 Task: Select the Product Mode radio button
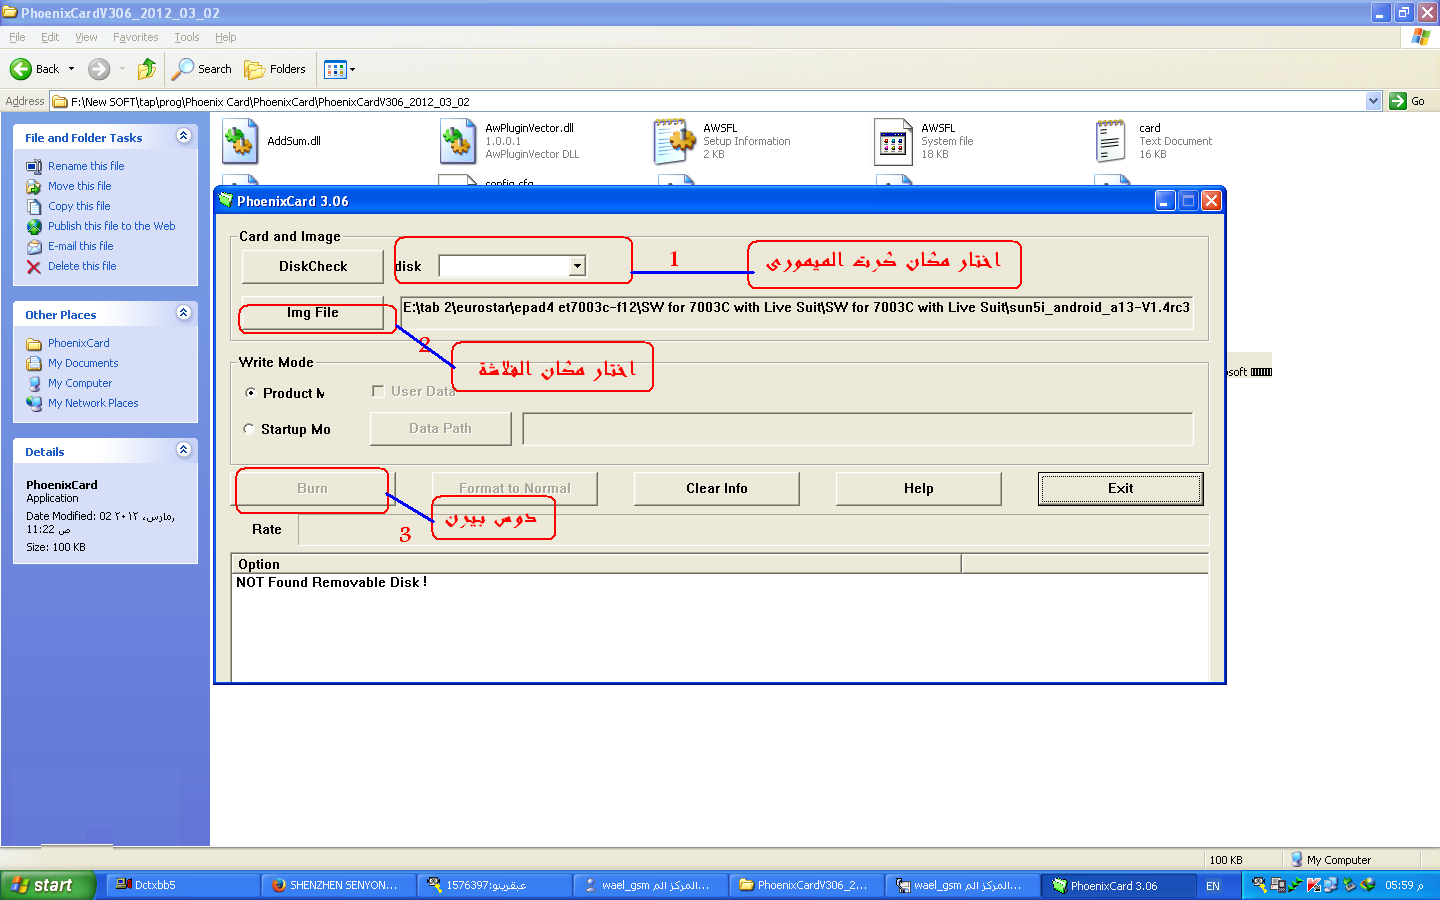point(250,393)
